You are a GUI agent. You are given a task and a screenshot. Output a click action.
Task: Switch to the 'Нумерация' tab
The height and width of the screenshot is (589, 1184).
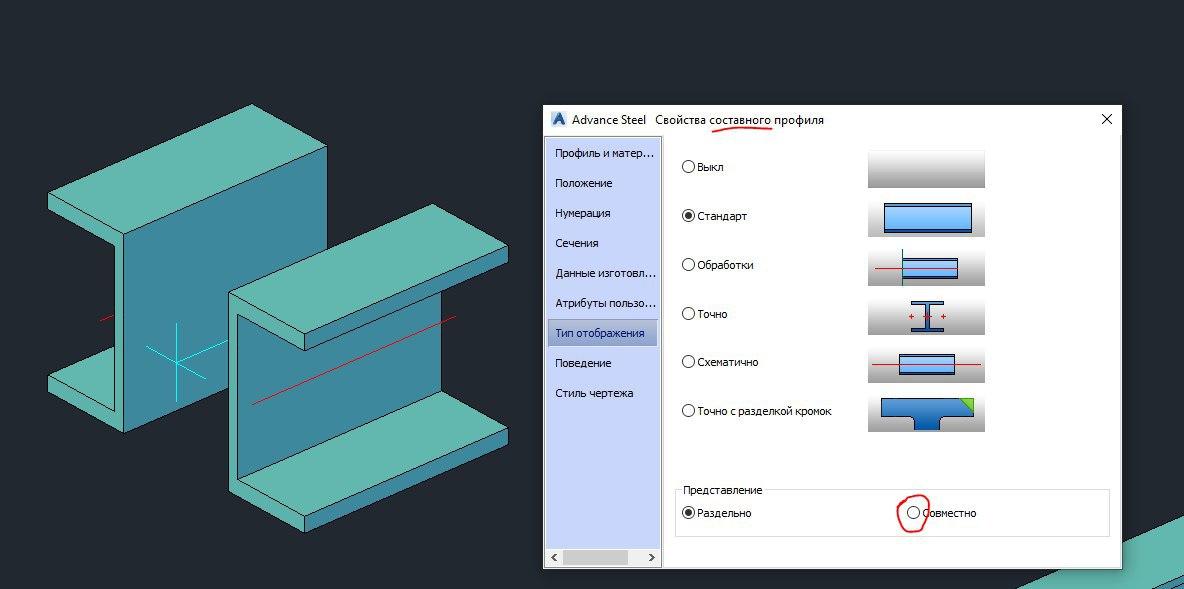tap(582, 213)
